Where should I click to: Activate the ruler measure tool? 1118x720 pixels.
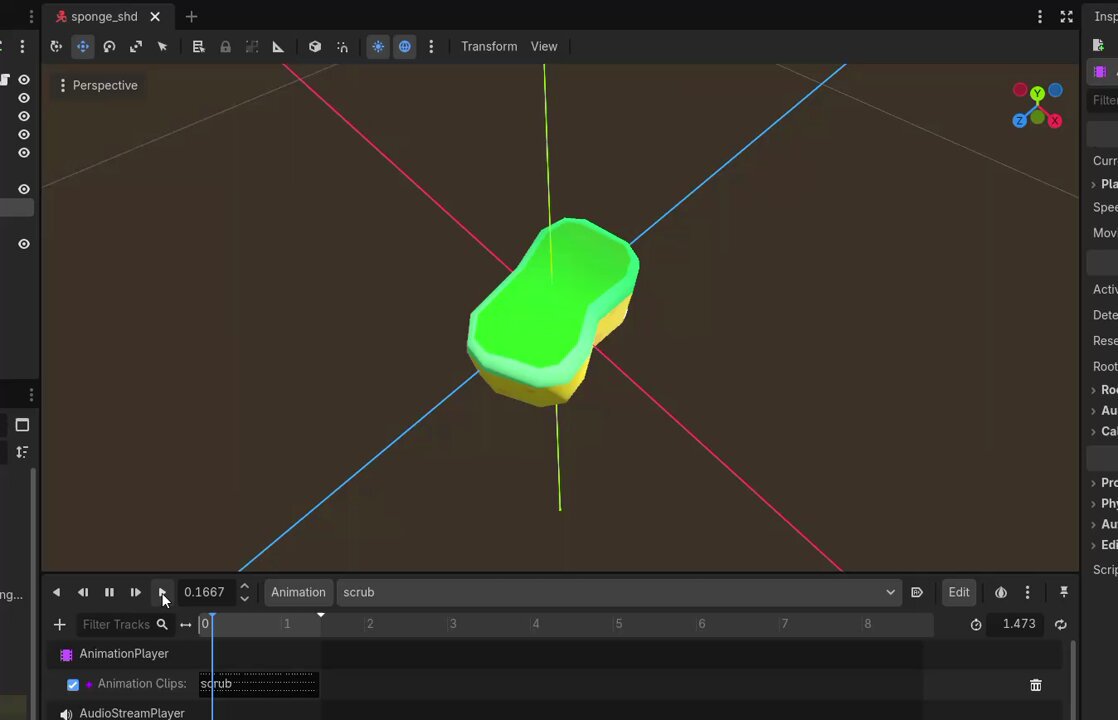[278, 46]
